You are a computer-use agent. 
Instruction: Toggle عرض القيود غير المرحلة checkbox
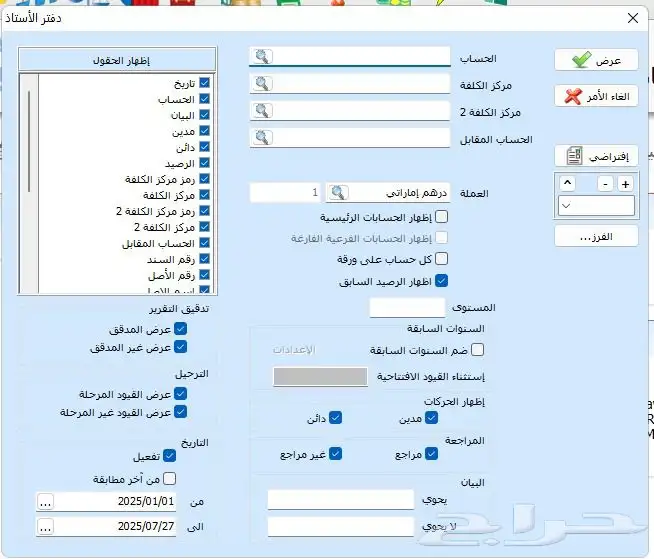(180, 412)
